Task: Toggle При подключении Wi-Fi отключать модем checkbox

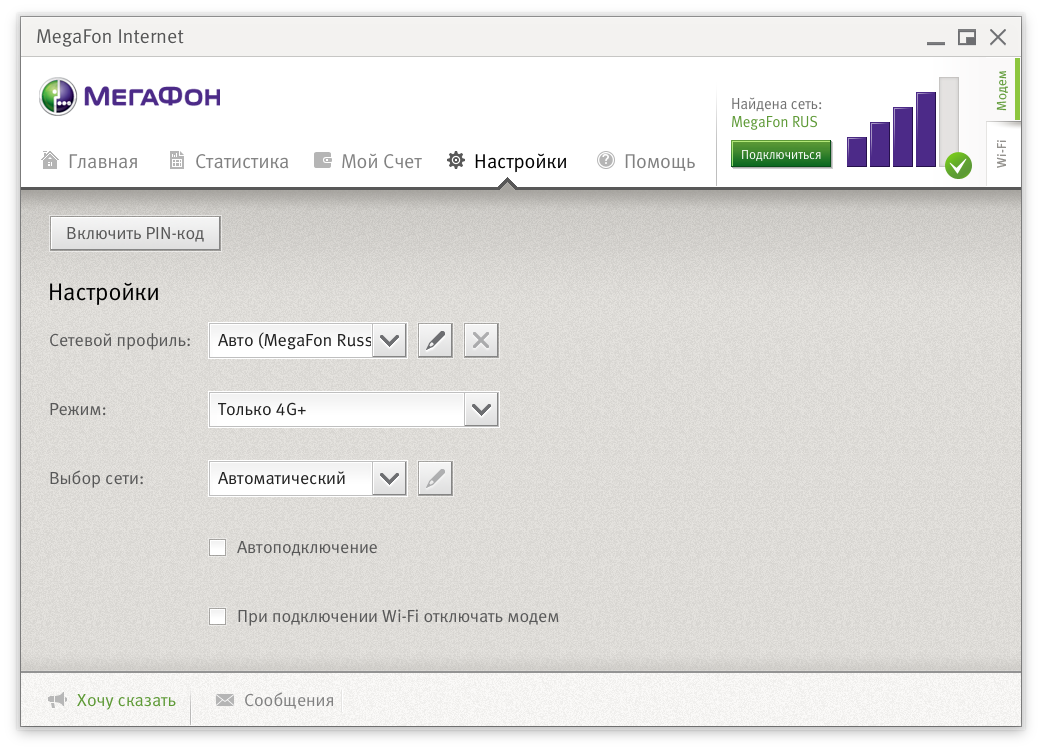Action: click(x=217, y=617)
